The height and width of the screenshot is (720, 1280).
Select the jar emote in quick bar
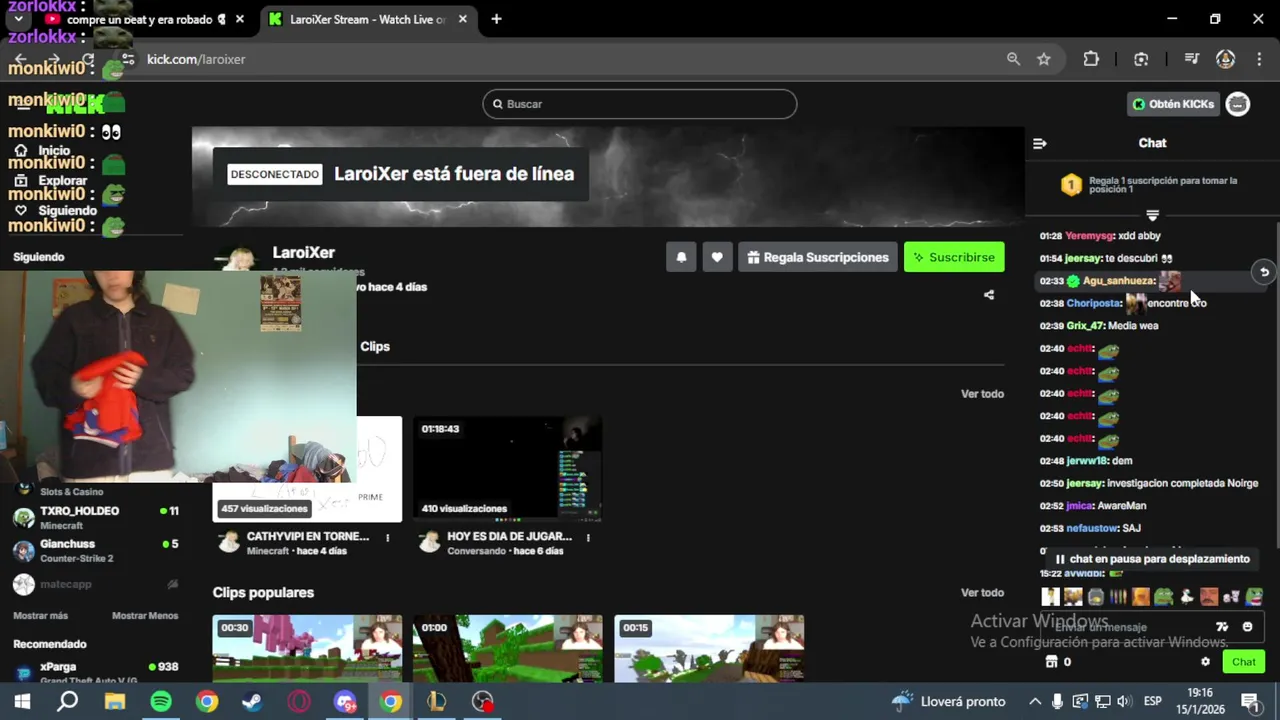tap(1096, 597)
